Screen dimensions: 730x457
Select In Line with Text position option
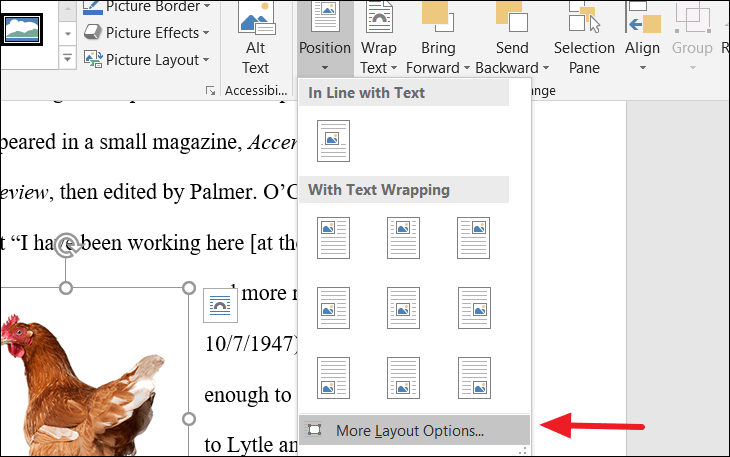pos(333,141)
